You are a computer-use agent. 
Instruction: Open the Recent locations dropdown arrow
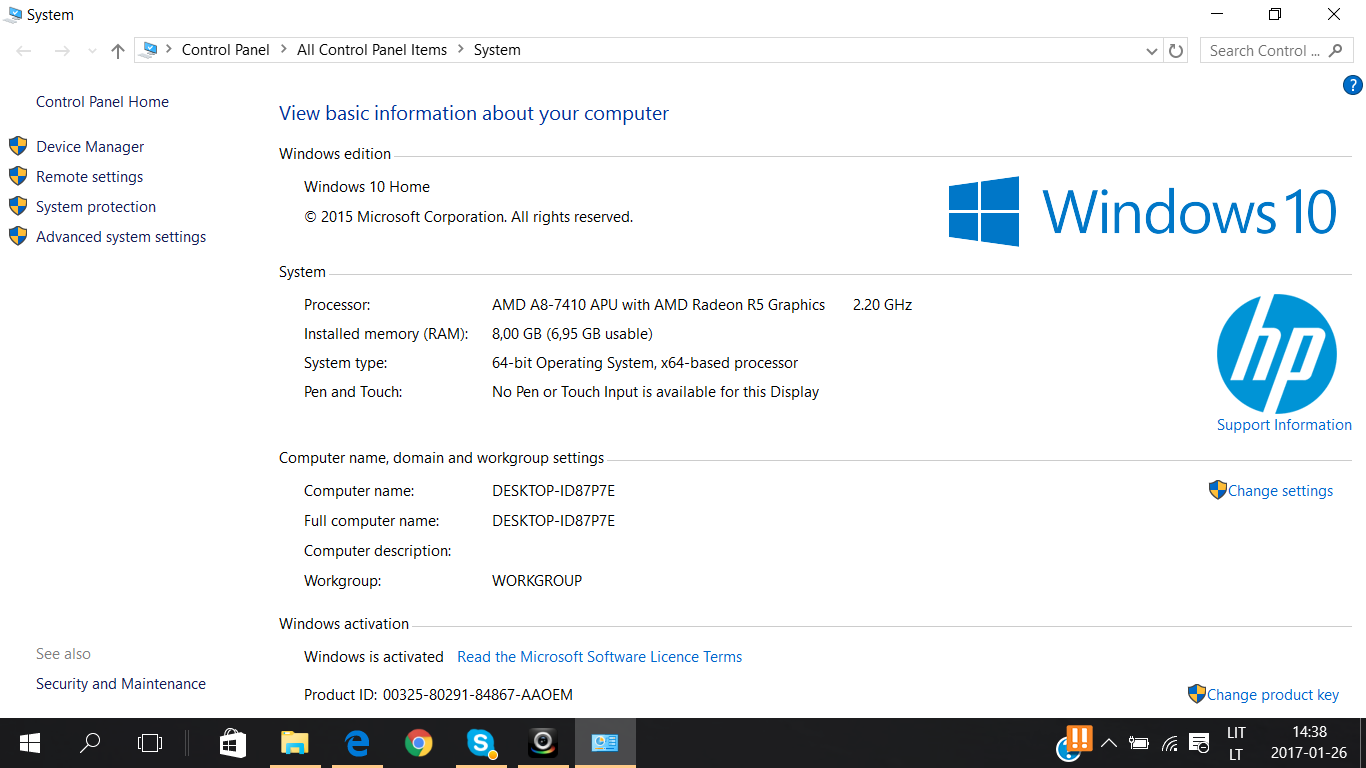(93, 51)
